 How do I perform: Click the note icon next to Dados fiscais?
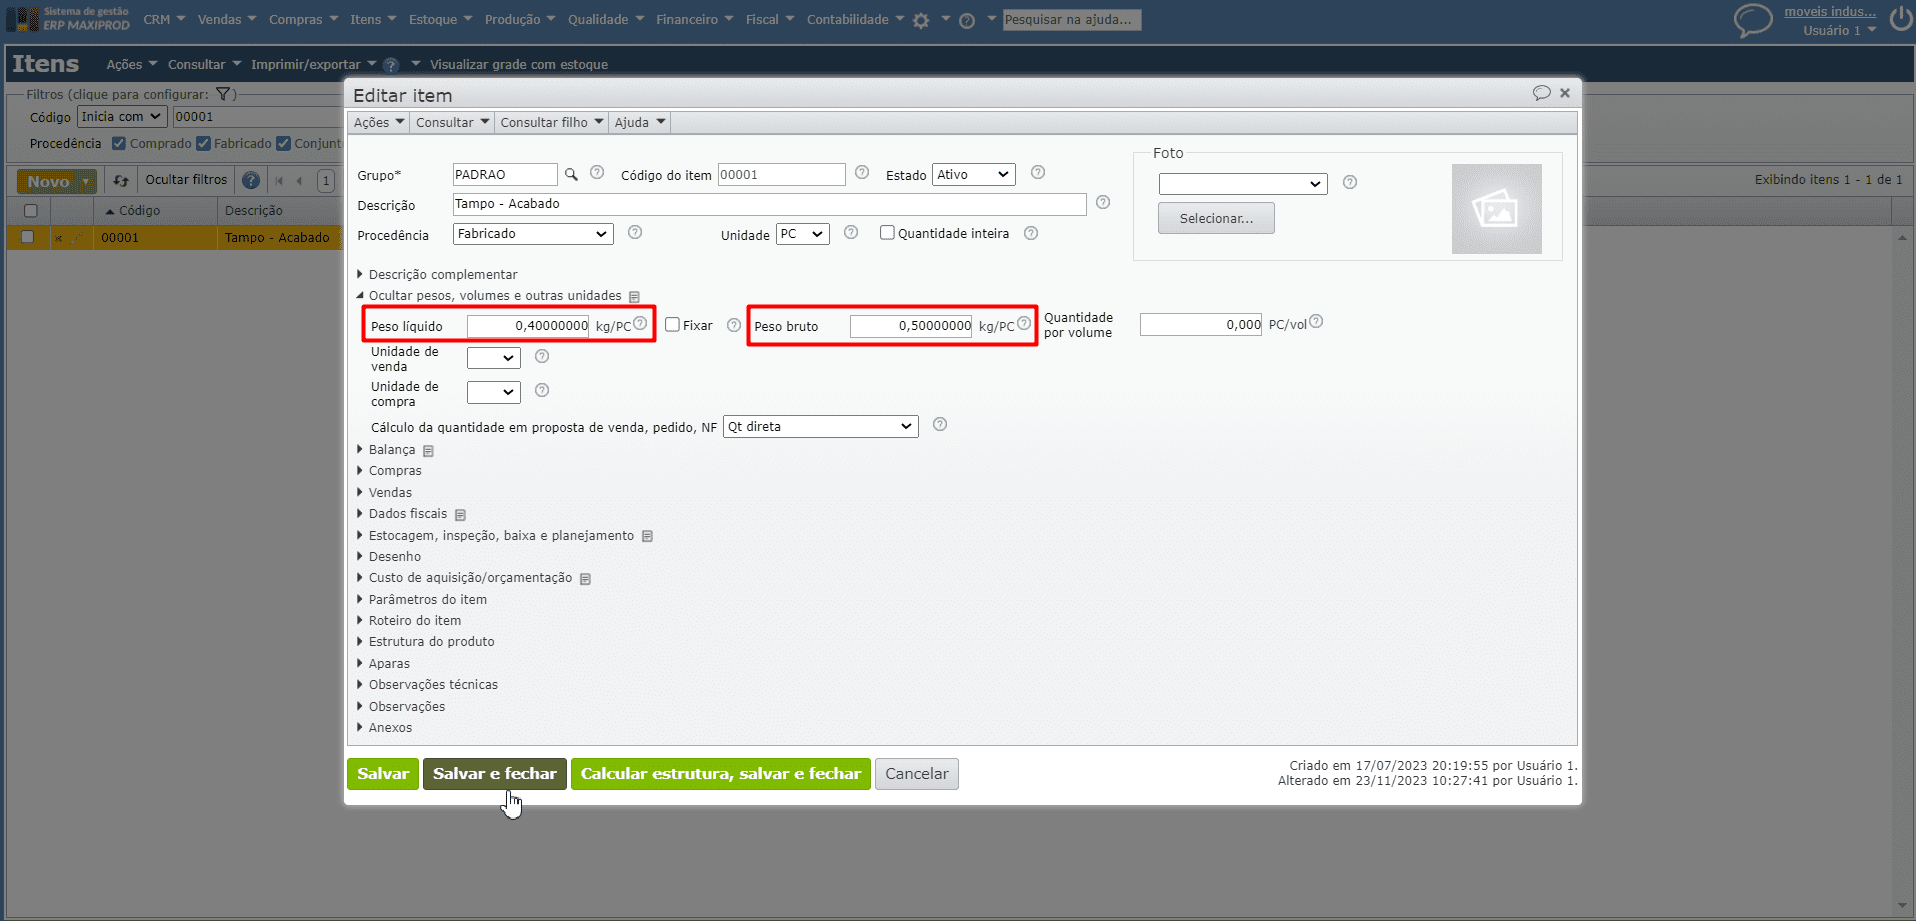point(460,515)
